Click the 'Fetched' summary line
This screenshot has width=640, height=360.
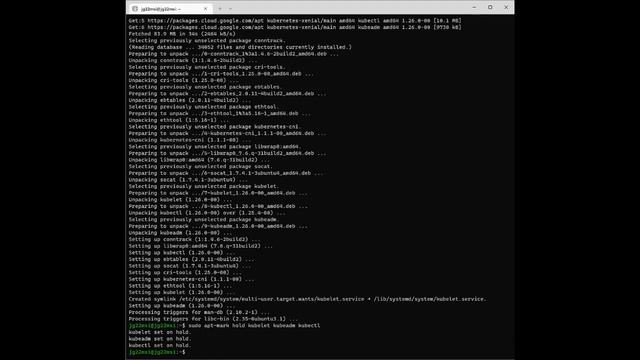(182, 34)
